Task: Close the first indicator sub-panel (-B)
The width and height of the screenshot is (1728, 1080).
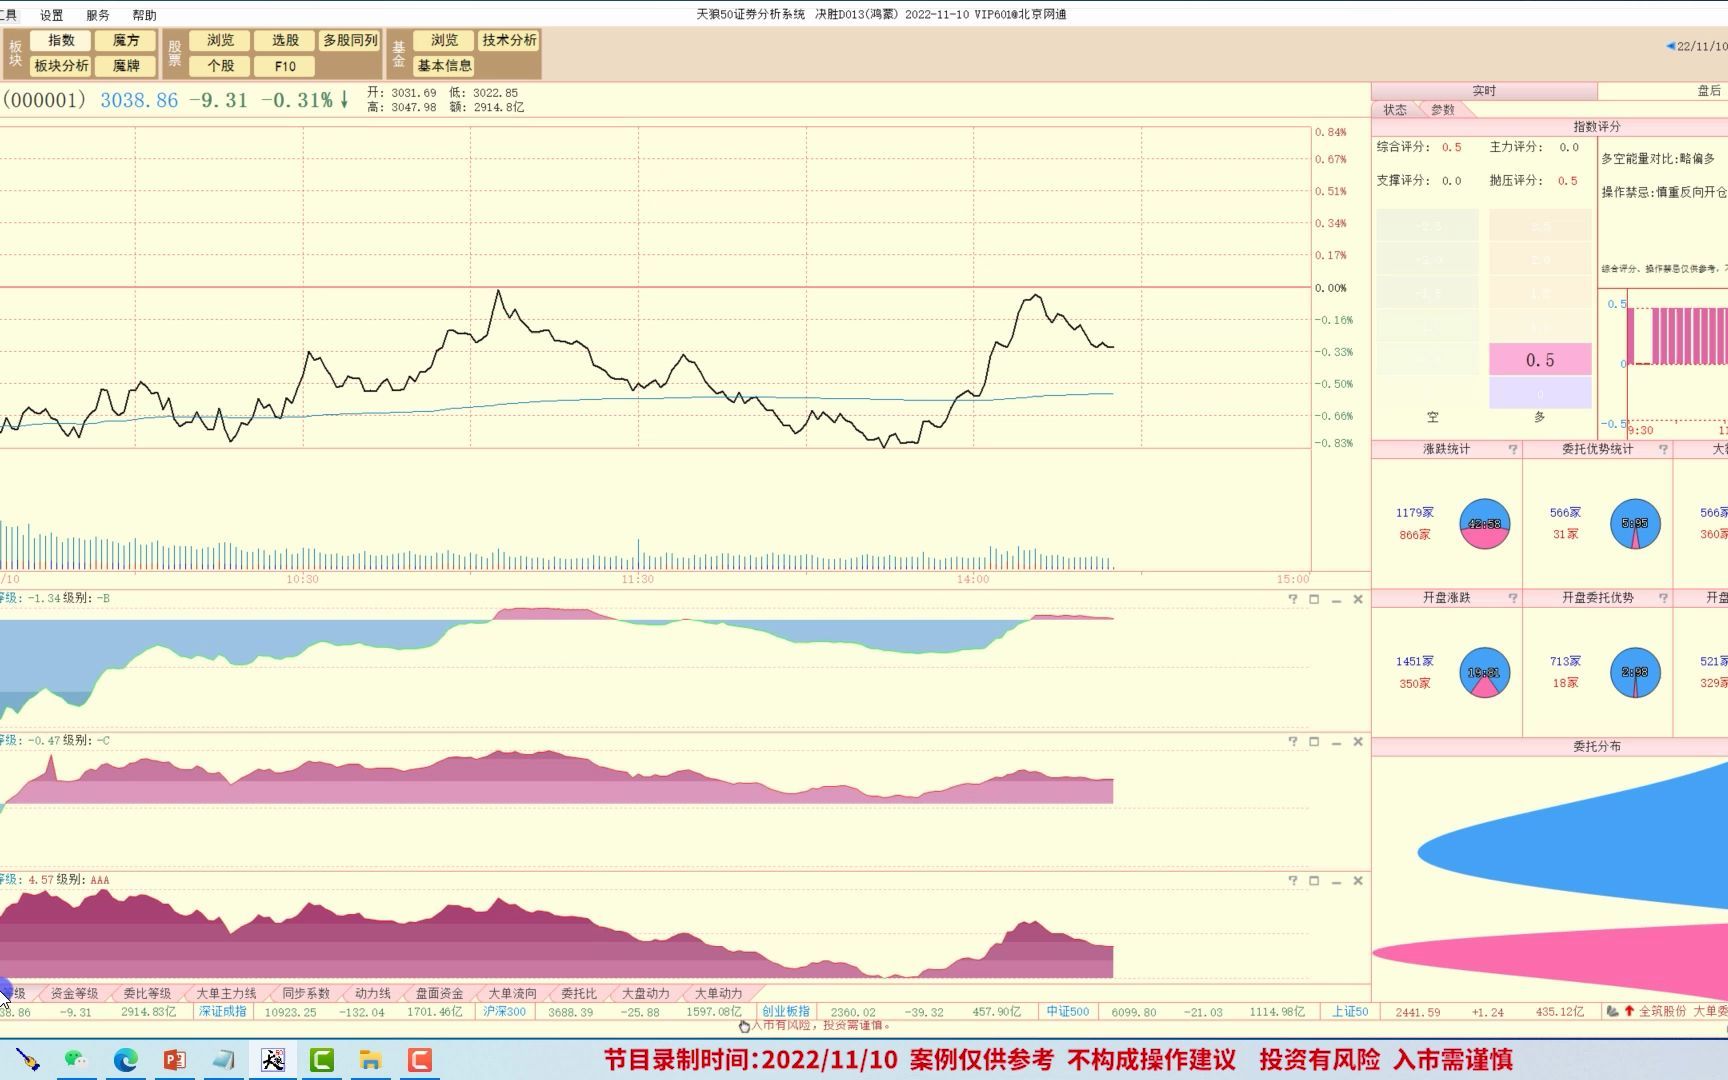Action: click(1358, 599)
